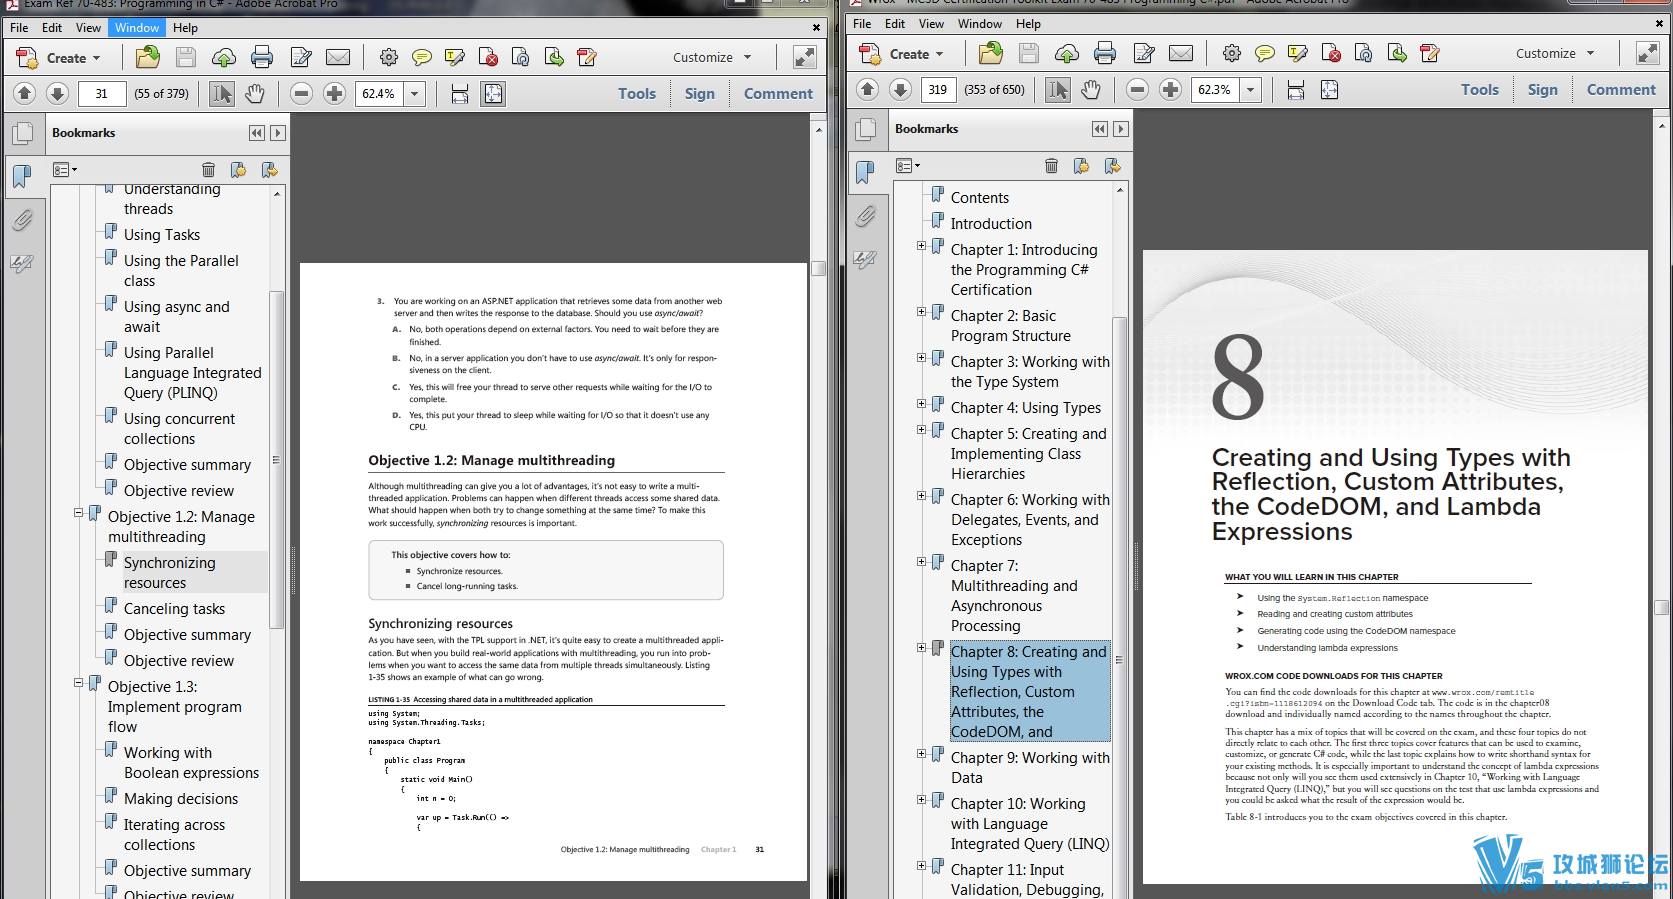The image size is (1673, 899).
Task: Go to previous page in left window
Action: [25, 93]
